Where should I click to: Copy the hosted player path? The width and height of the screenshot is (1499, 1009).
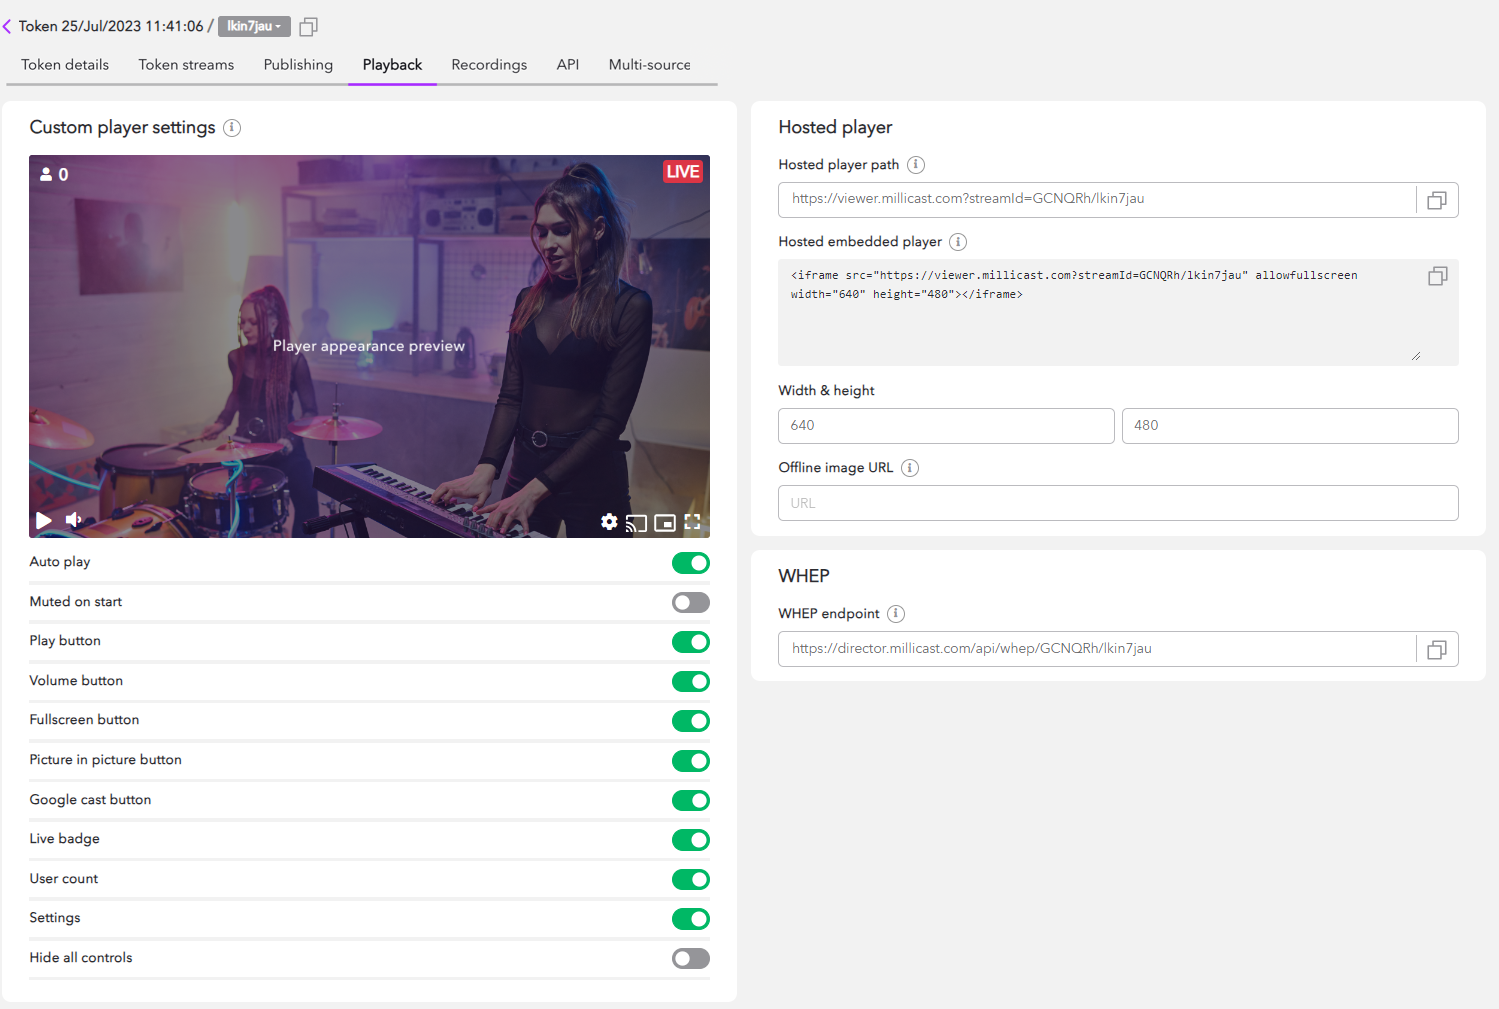1437,200
